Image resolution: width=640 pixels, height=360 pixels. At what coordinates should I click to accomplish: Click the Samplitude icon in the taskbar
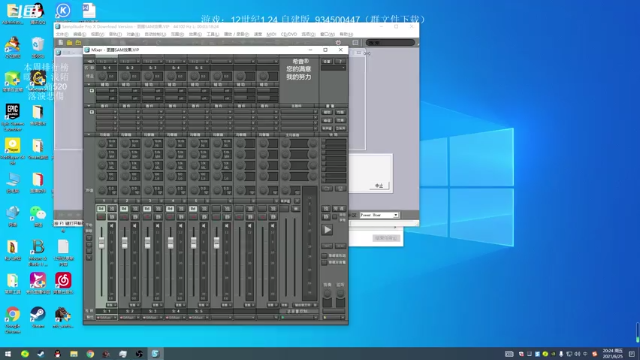coord(155,353)
